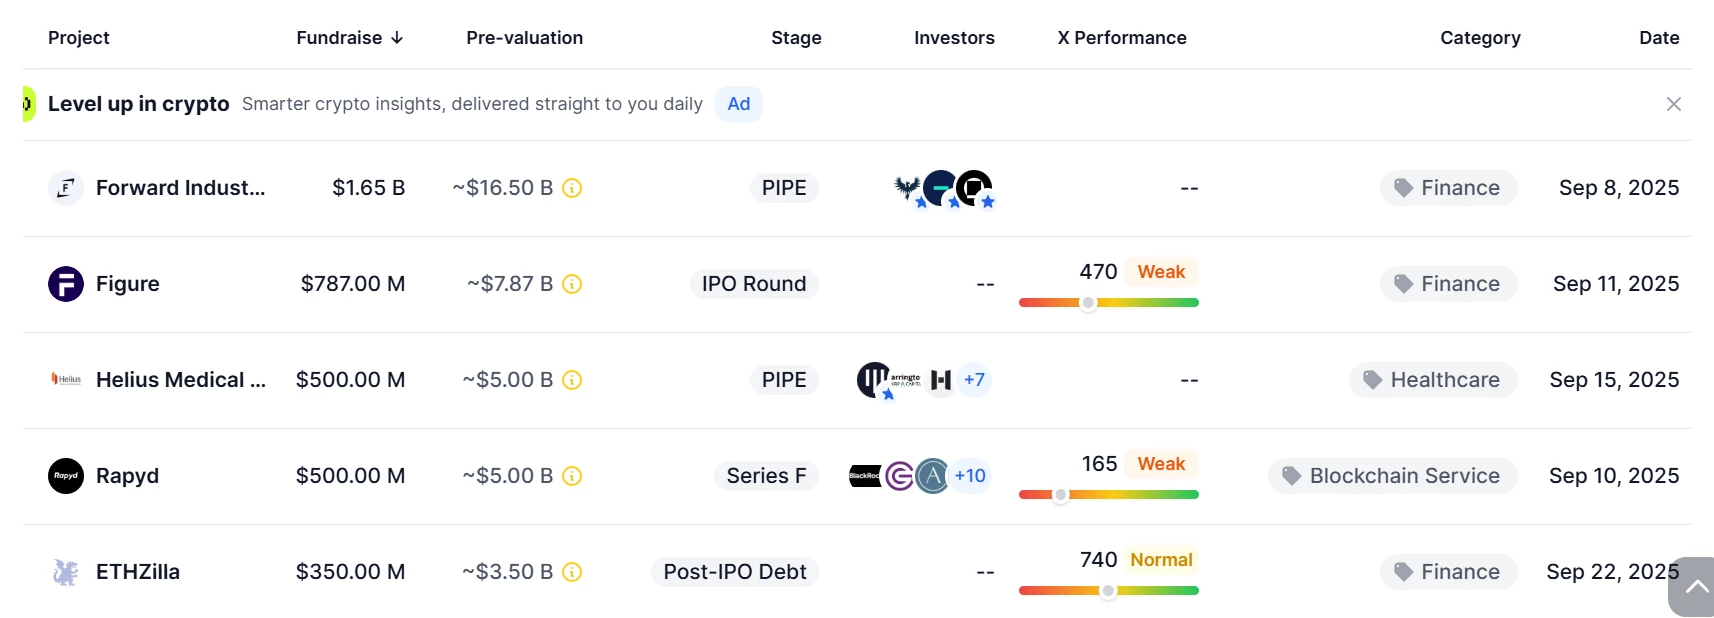Click the PIPE stage badge for Forward Industries
Viewport: 1714px width, 618px height.
(x=784, y=188)
